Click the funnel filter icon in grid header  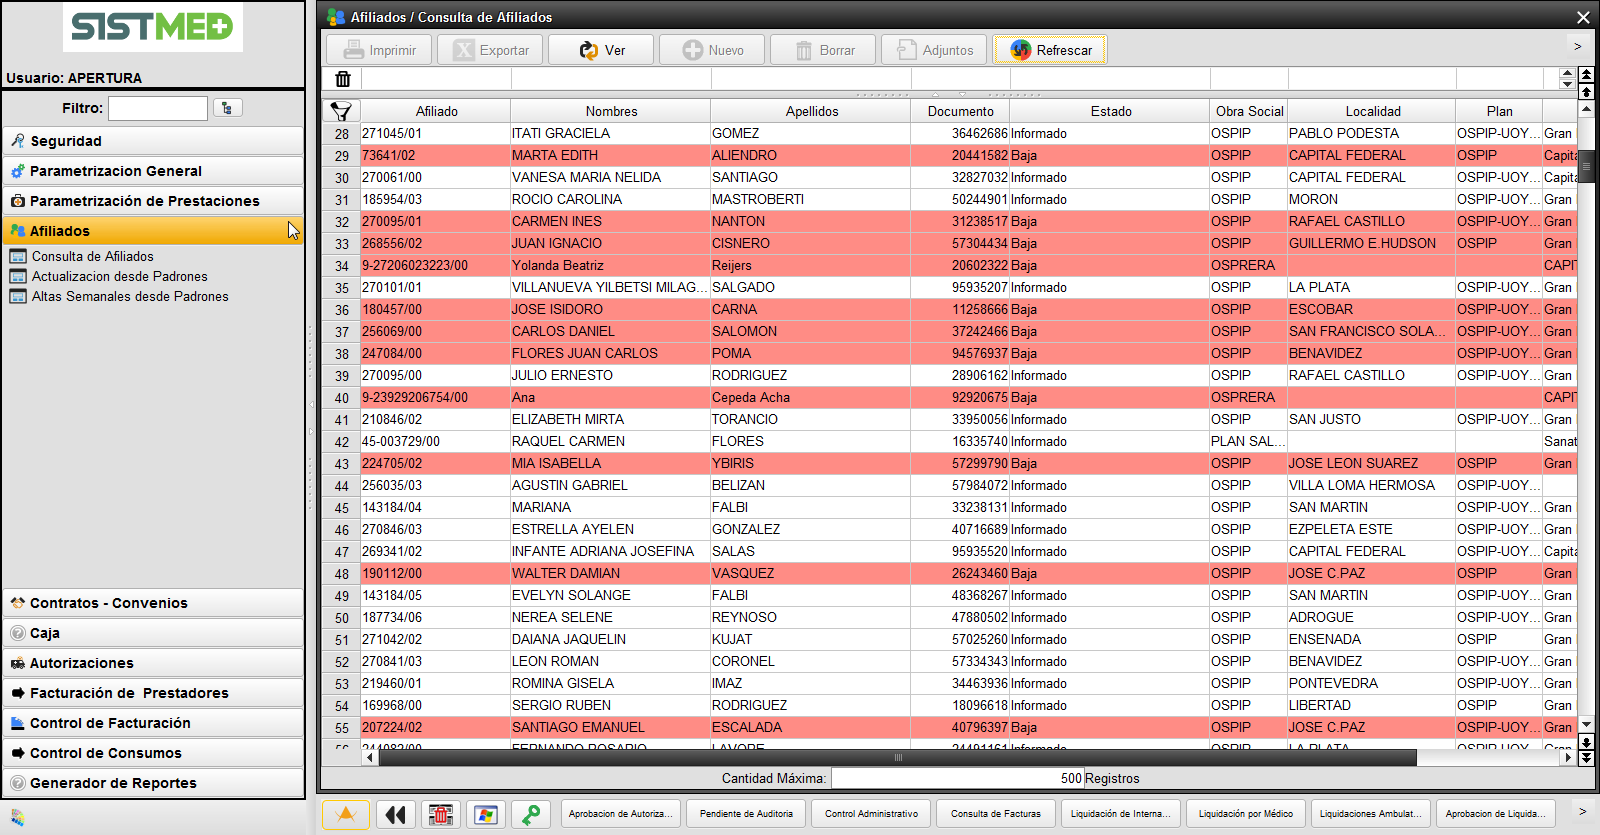coord(341,111)
